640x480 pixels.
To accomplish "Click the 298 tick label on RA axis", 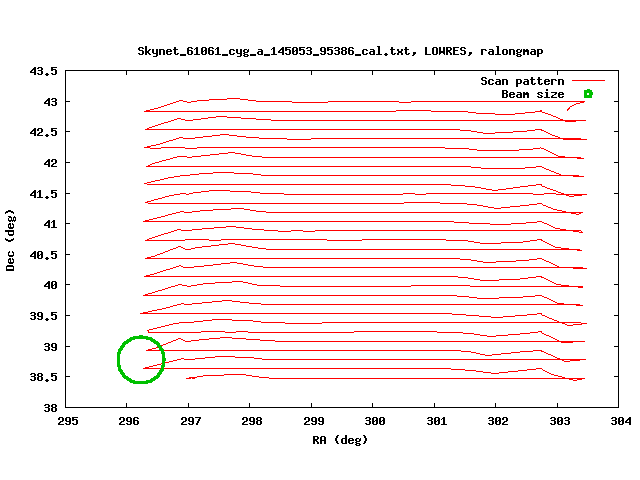I will pyautogui.click(x=251, y=422).
